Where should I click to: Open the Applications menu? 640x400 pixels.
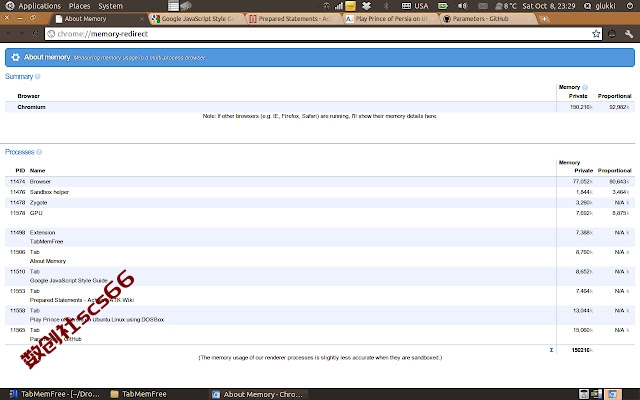(40, 6)
